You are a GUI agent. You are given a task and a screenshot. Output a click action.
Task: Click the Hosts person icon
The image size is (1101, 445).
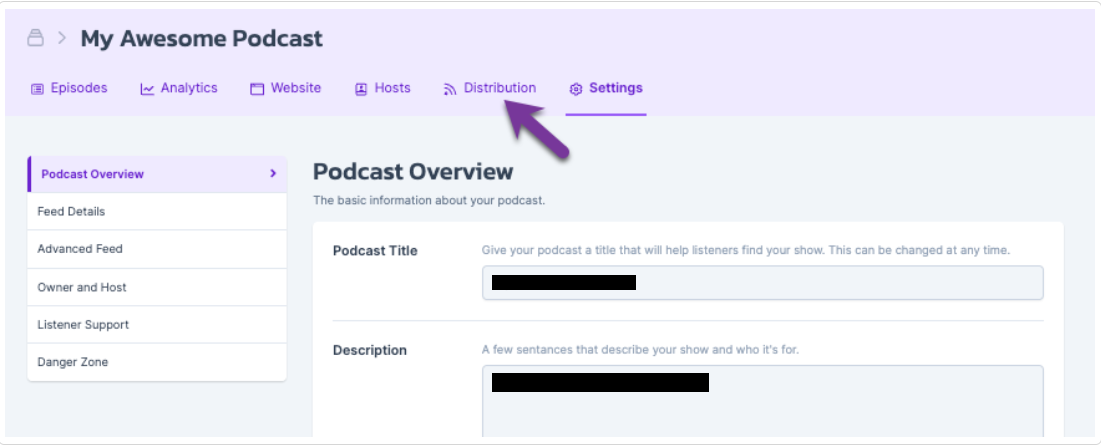point(361,89)
